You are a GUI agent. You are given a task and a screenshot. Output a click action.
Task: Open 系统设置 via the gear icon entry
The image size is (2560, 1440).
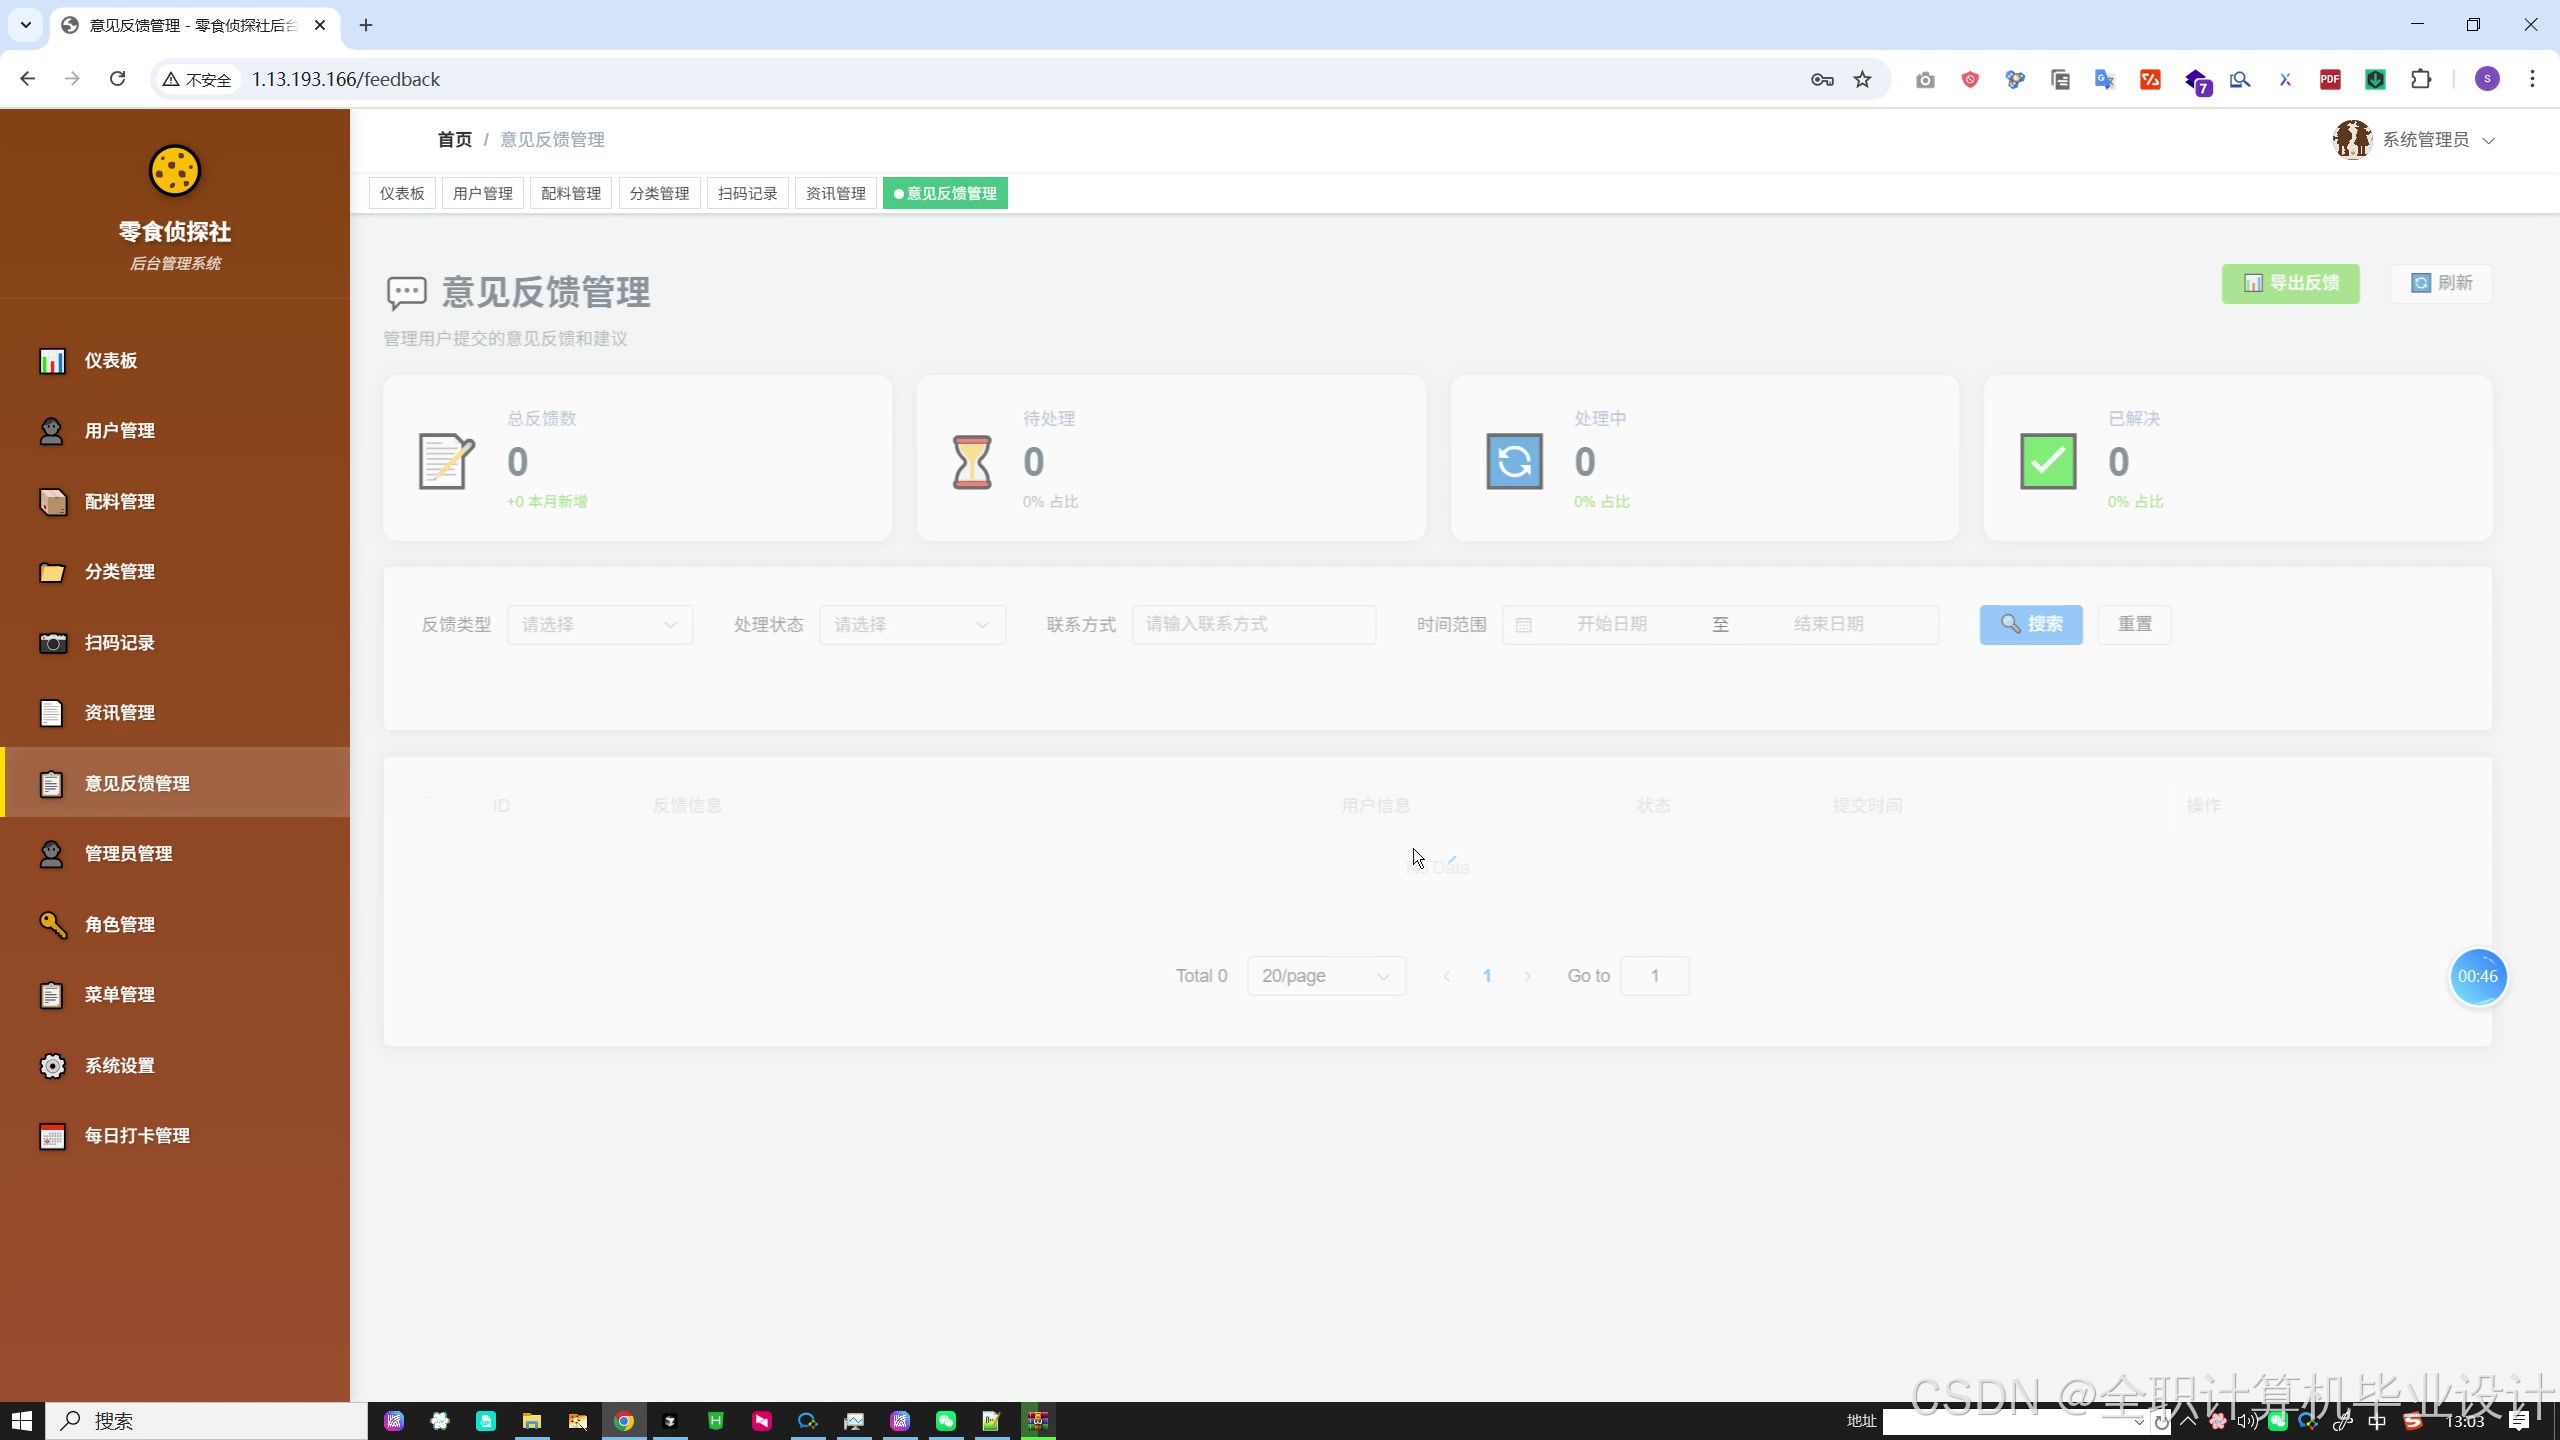pyautogui.click(x=118, y=1066)
